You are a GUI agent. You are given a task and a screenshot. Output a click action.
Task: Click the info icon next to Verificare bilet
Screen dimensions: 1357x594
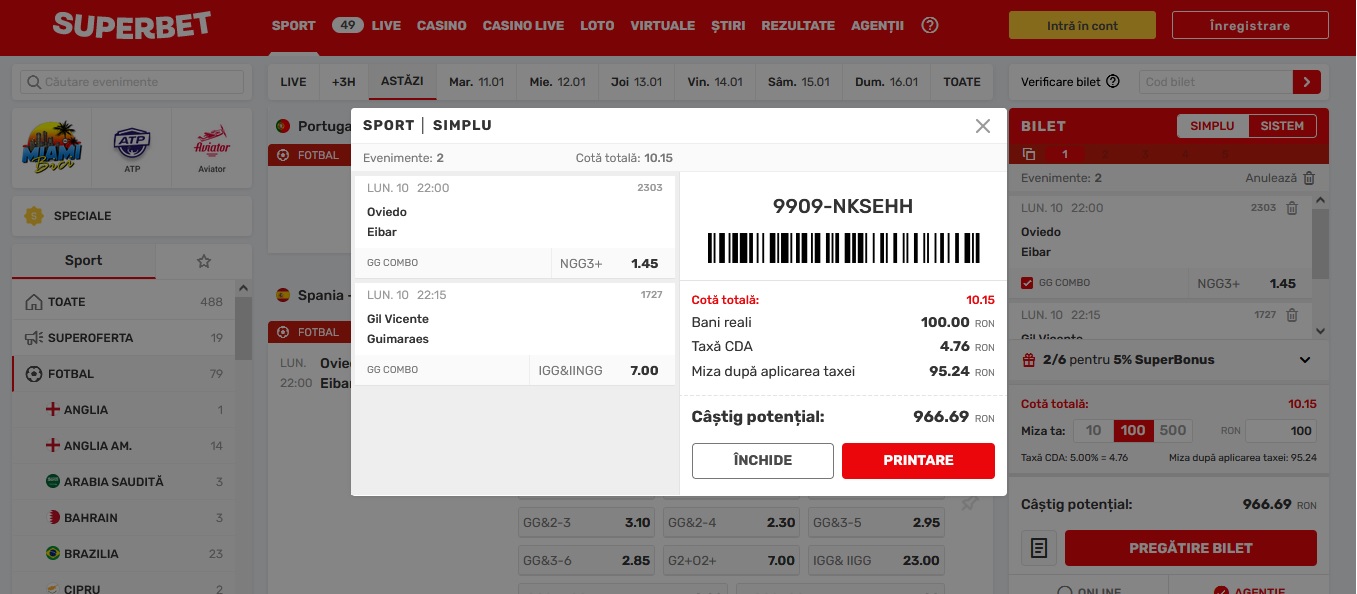coord(1113,82)
